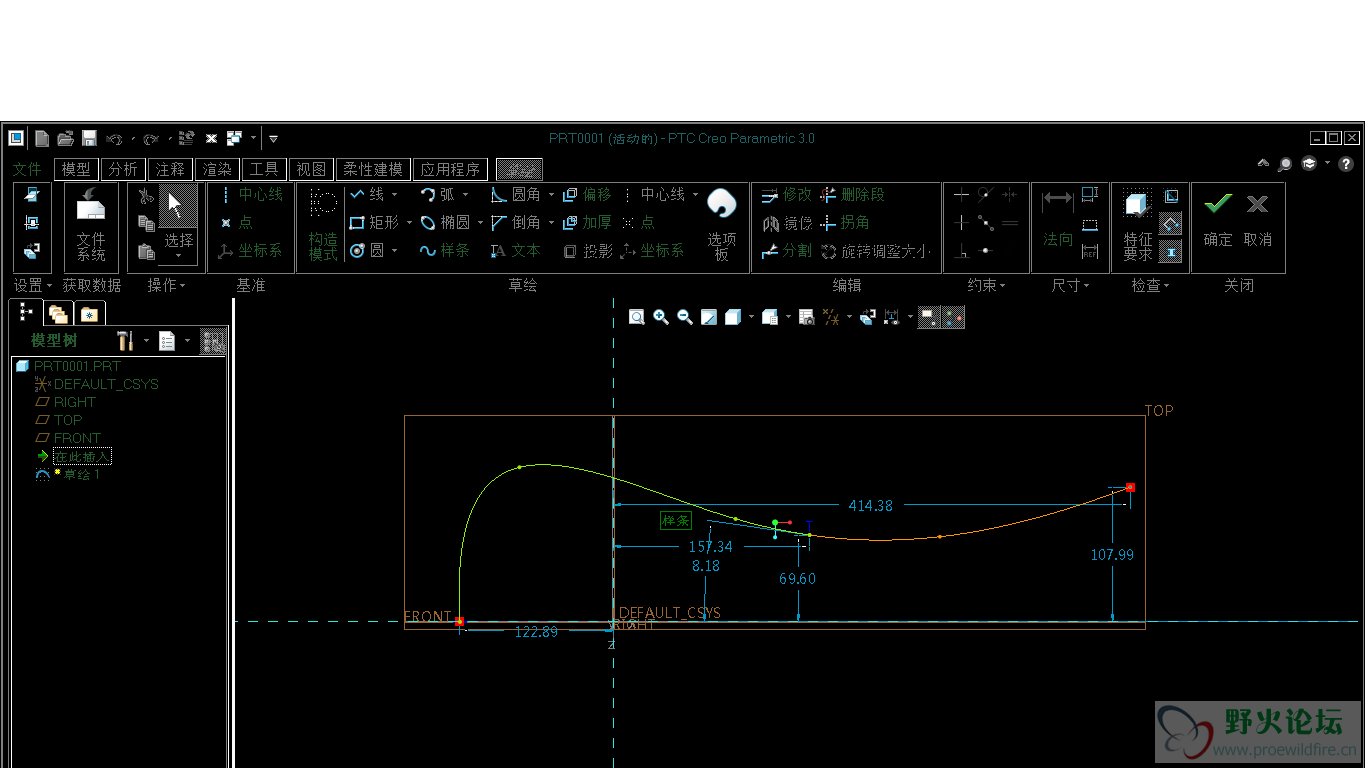Click the 修改 modify tool

pyautogui.click(x=787, y=194)
